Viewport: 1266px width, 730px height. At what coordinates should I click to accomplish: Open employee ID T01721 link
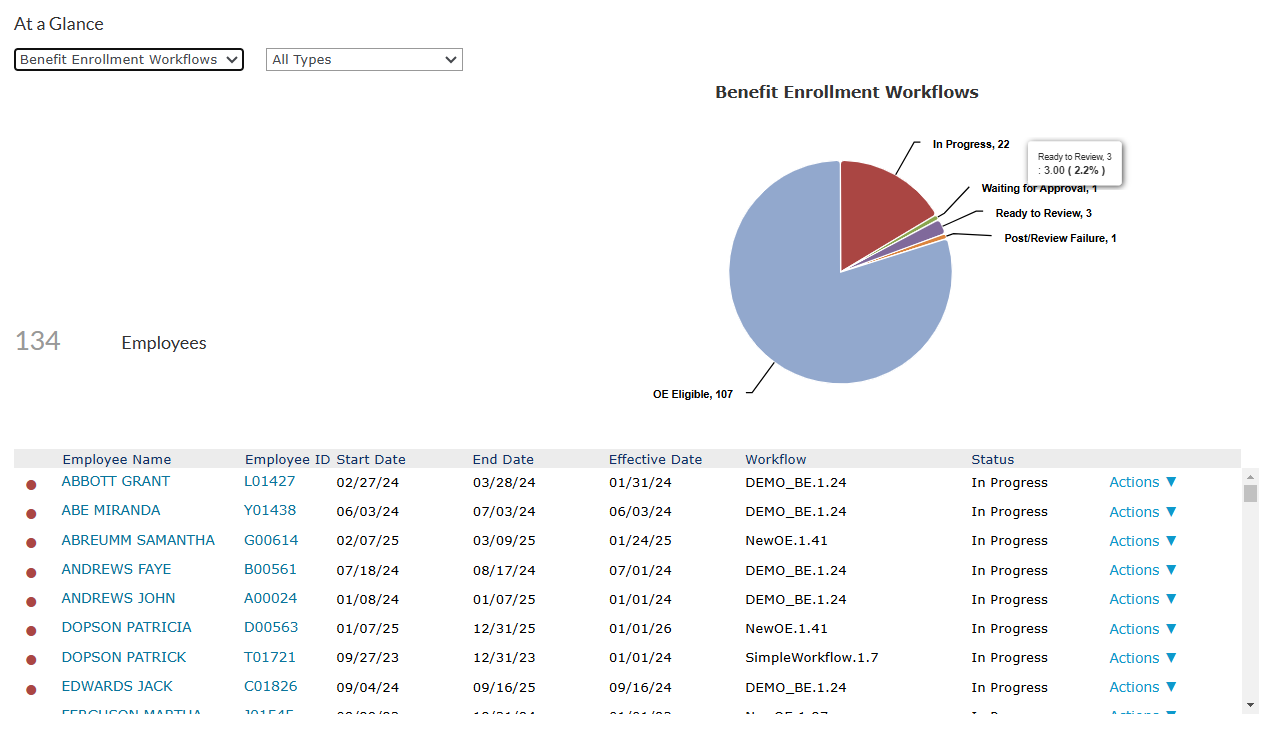pos(270,657)
